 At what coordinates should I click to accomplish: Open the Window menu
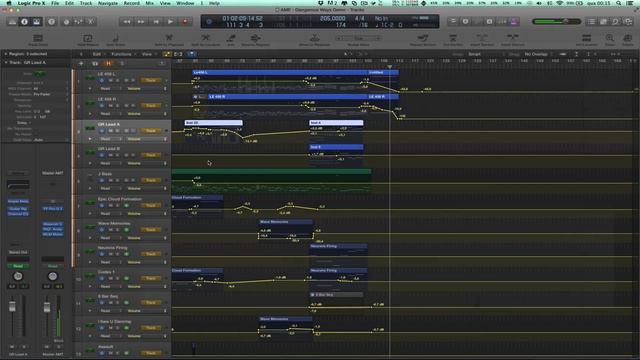185,3
